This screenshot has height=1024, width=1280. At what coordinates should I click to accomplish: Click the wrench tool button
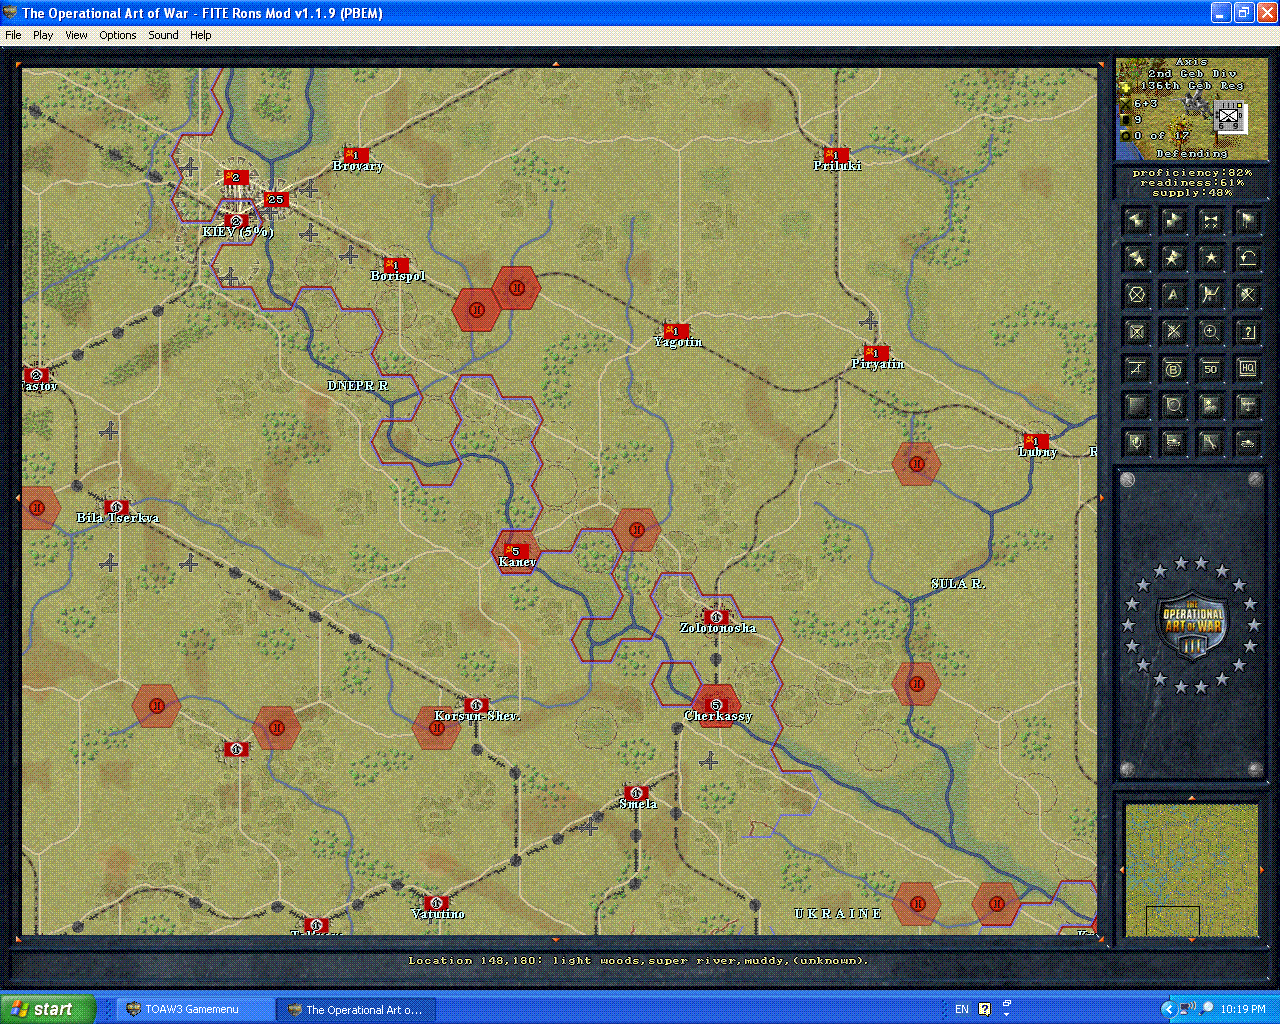coord(1210,443)
